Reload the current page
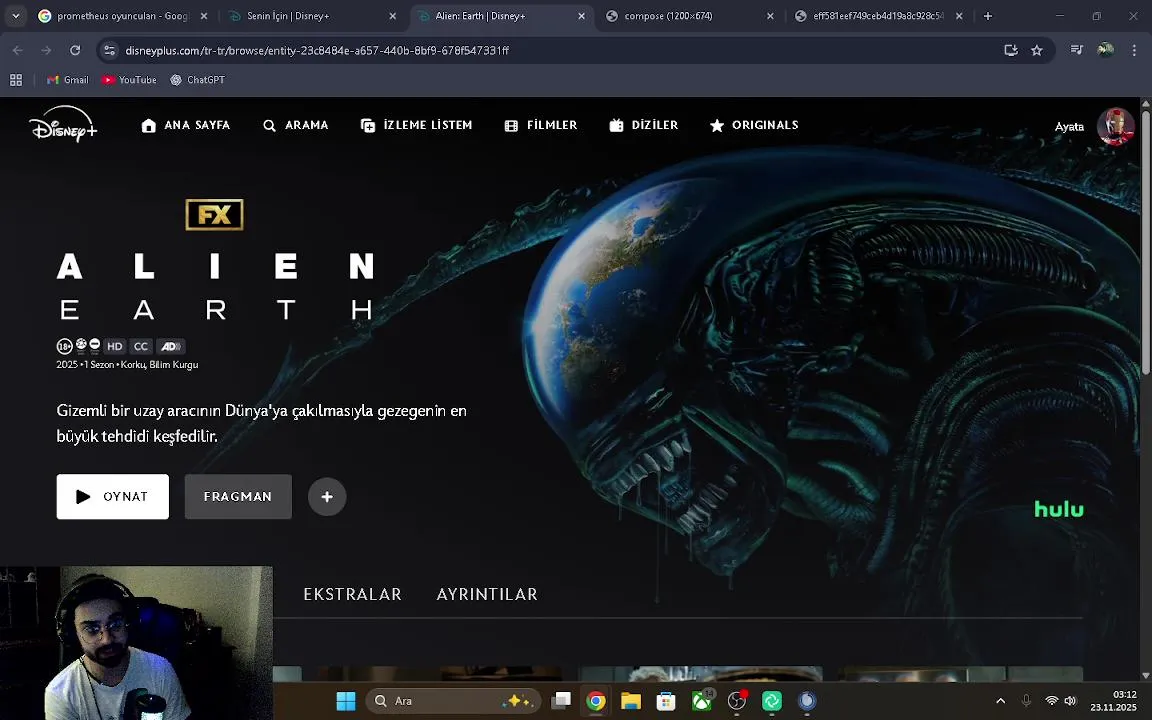This screenshot has width=1152, height=720. pyautogui.click(x=75, y=51)
